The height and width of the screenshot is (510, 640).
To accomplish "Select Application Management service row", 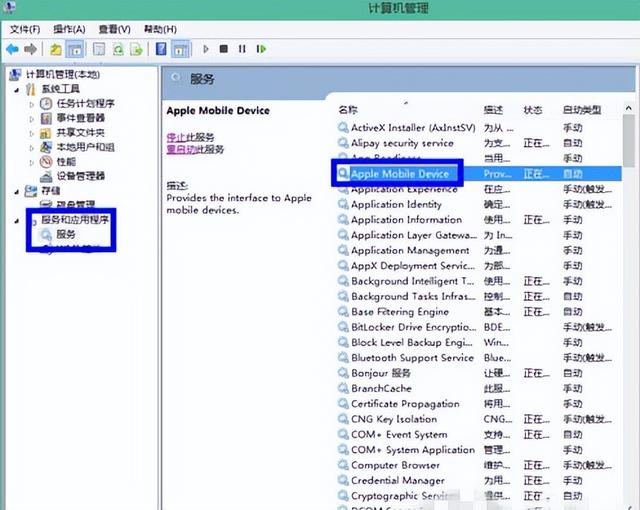I will (480, 250).
